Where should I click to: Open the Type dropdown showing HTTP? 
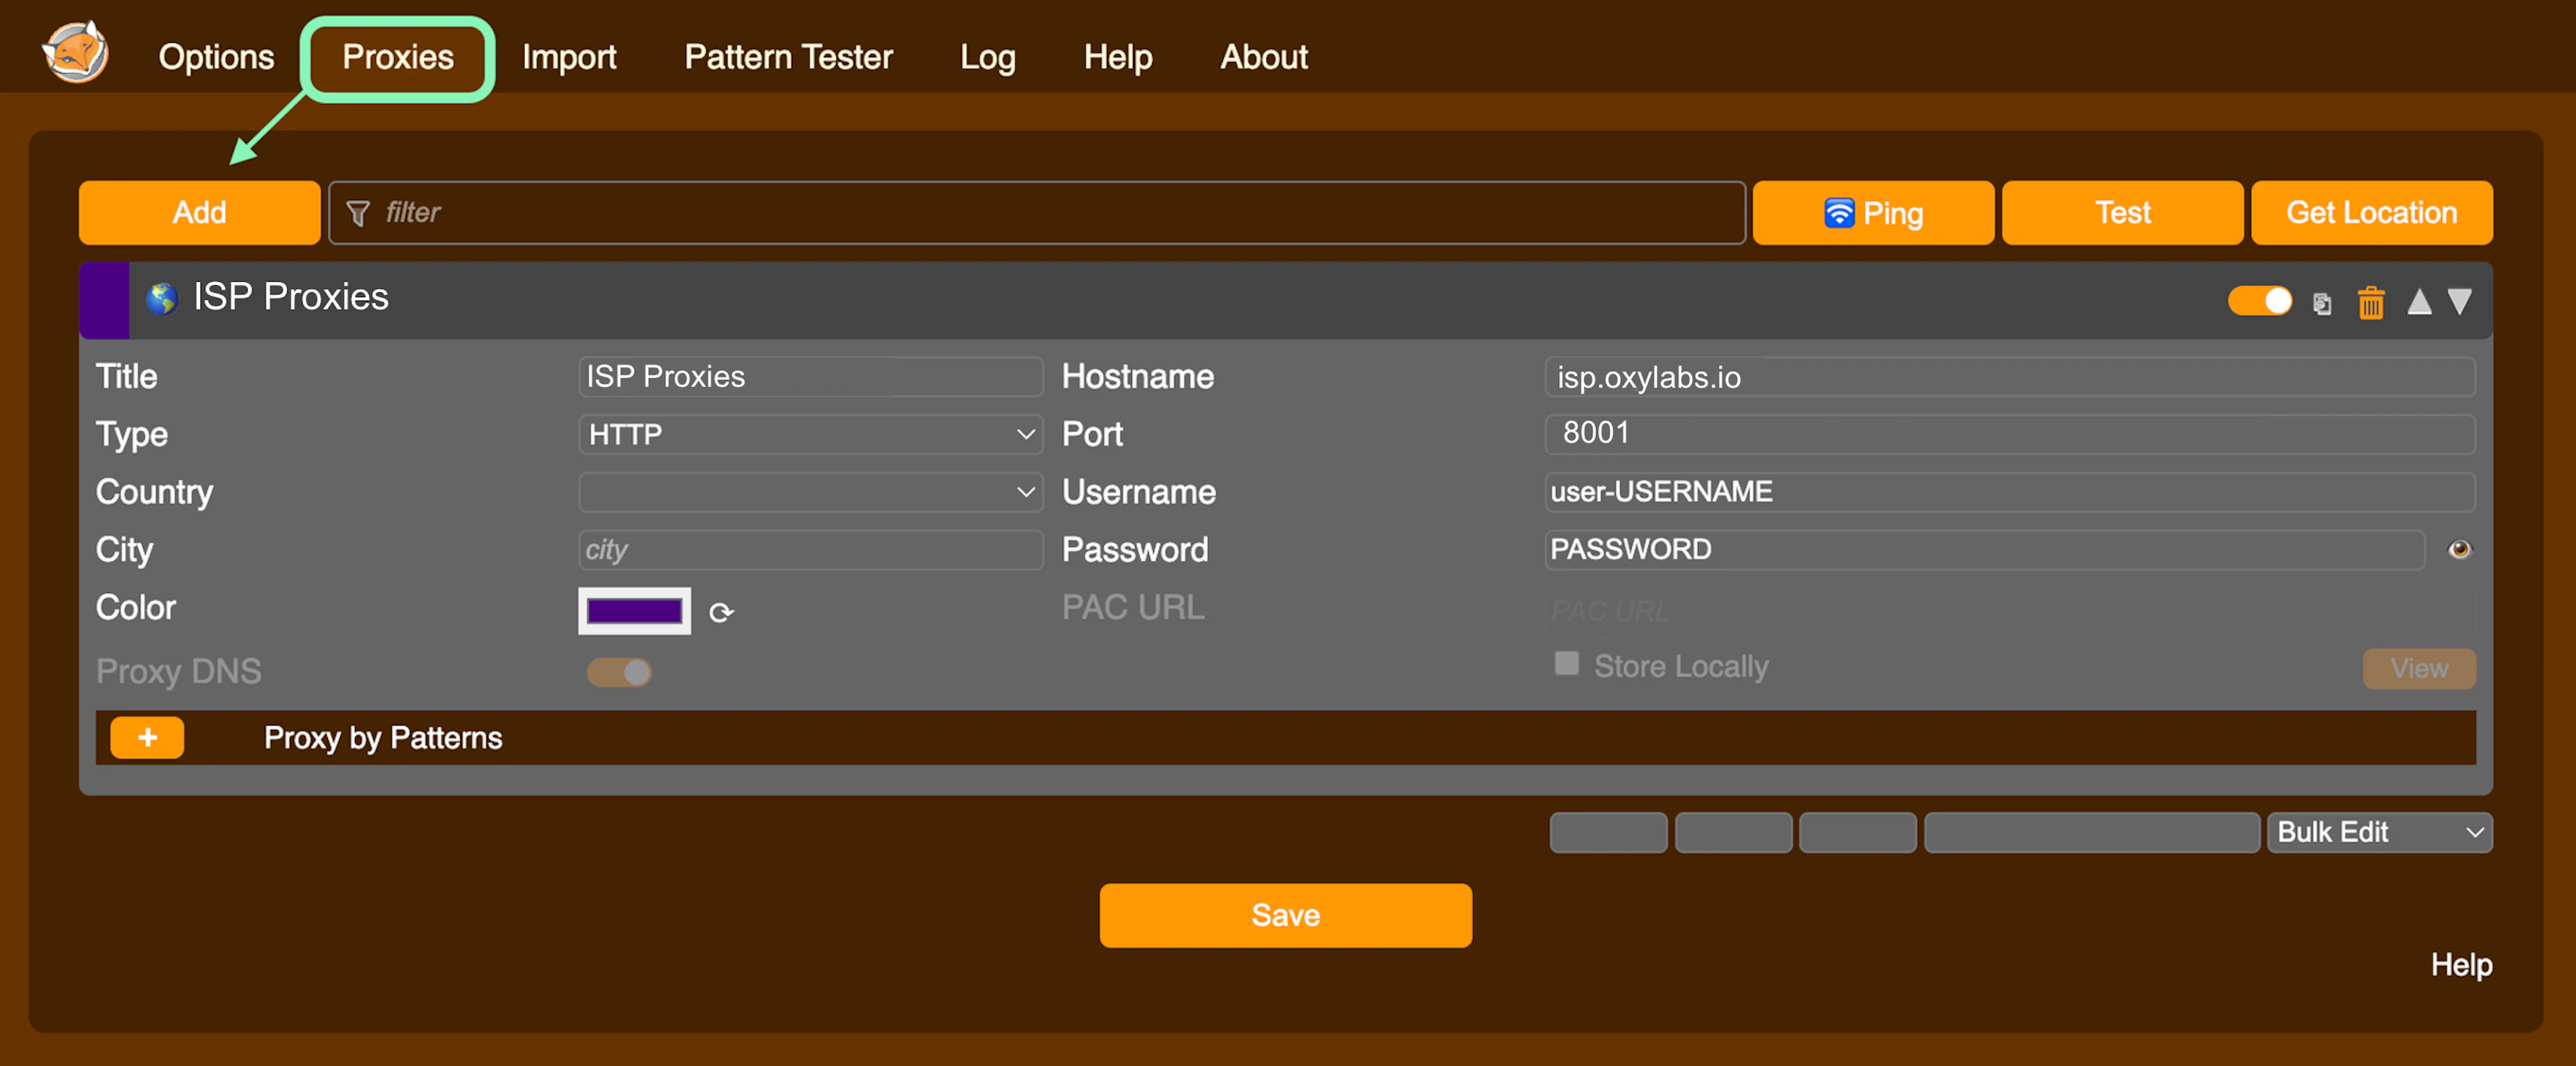pyautogui.click(x=810, y=434)
